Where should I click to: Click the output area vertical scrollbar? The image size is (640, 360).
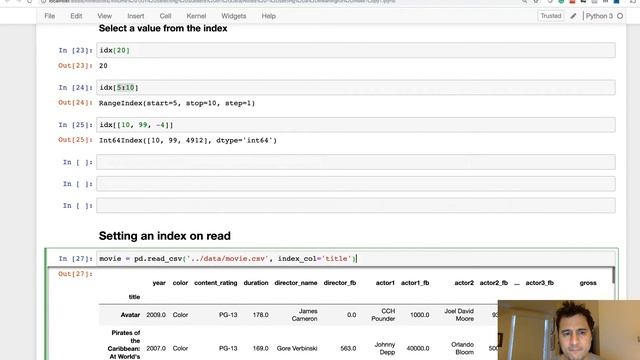pos(613,276)
